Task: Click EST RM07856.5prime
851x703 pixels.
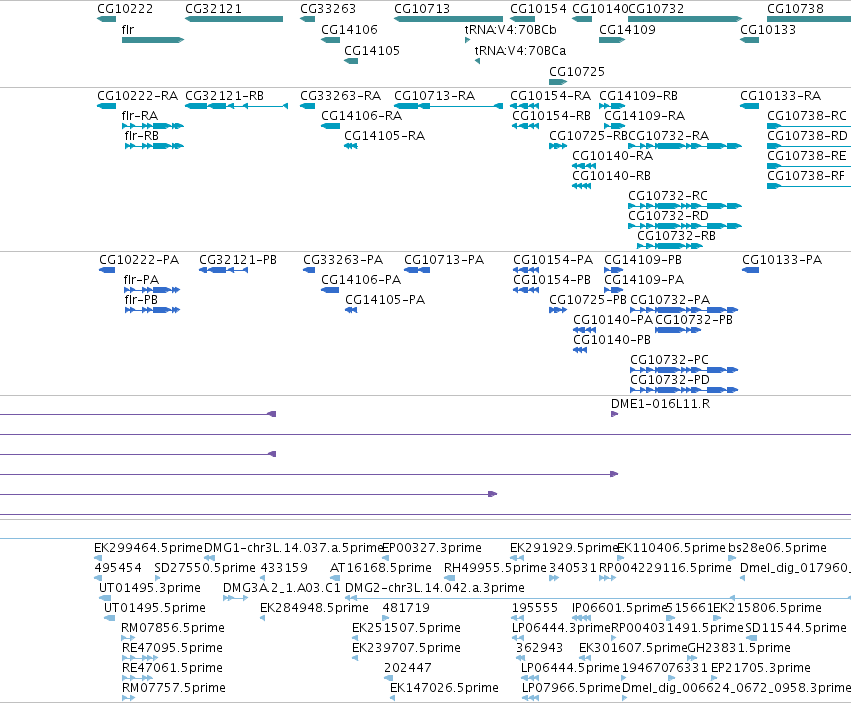Action: (x=173, y=628)
